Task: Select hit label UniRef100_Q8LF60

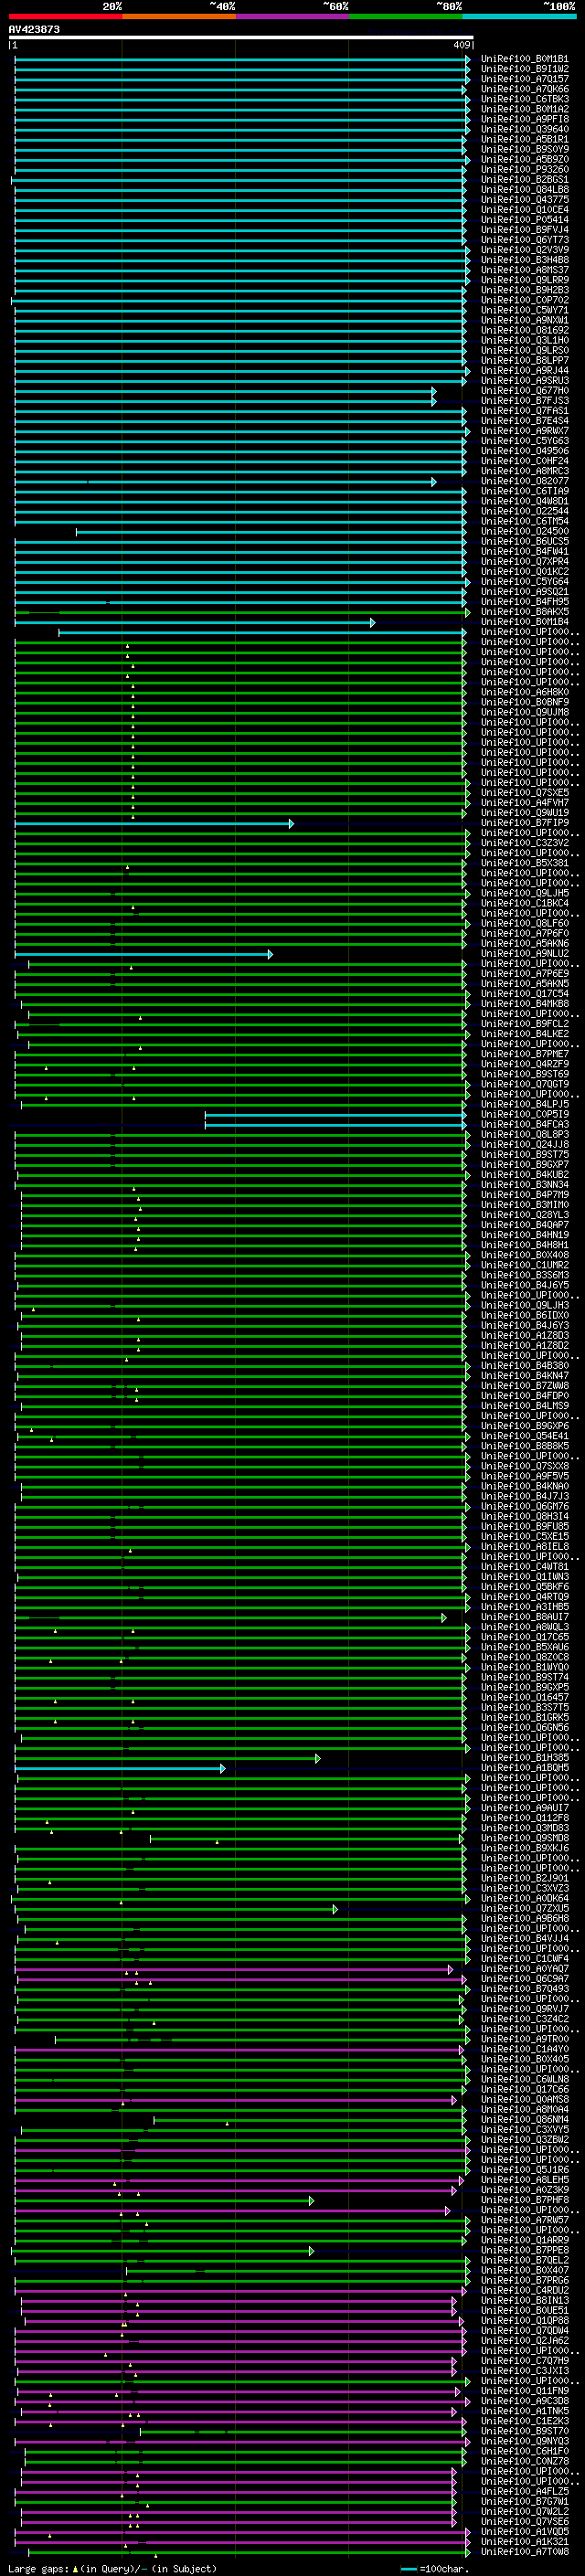Action: click(x=525, y=924)
